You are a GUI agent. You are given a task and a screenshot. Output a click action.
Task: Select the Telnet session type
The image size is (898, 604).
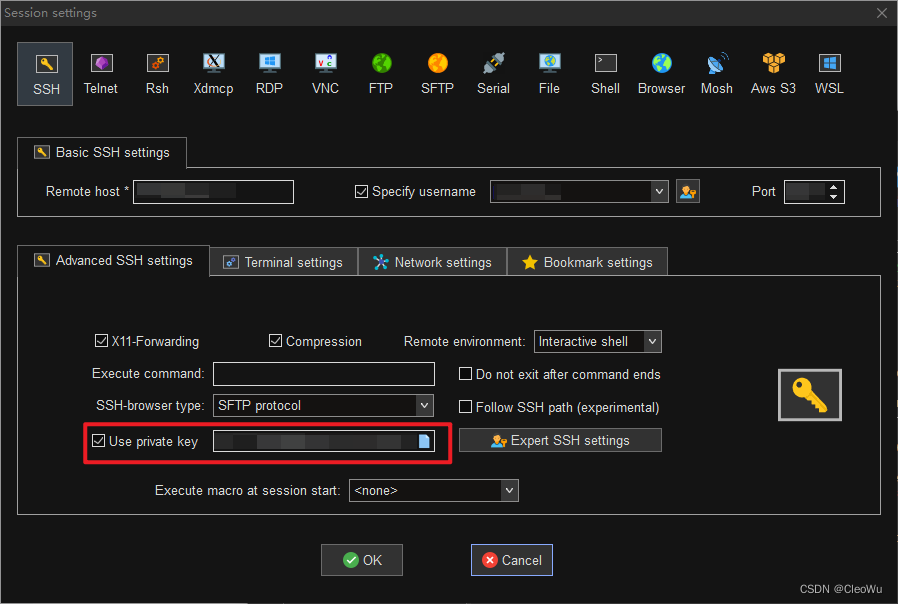click(x=100, y=74)
